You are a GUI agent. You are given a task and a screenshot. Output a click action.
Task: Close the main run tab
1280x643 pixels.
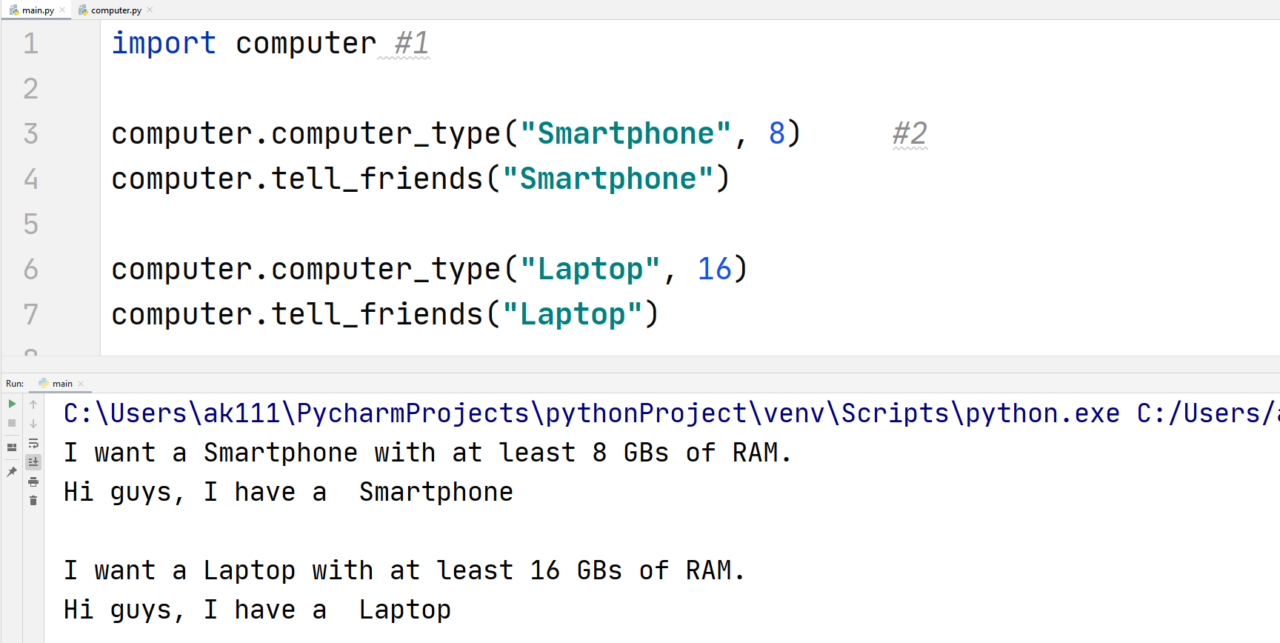[x=81, y=383]
